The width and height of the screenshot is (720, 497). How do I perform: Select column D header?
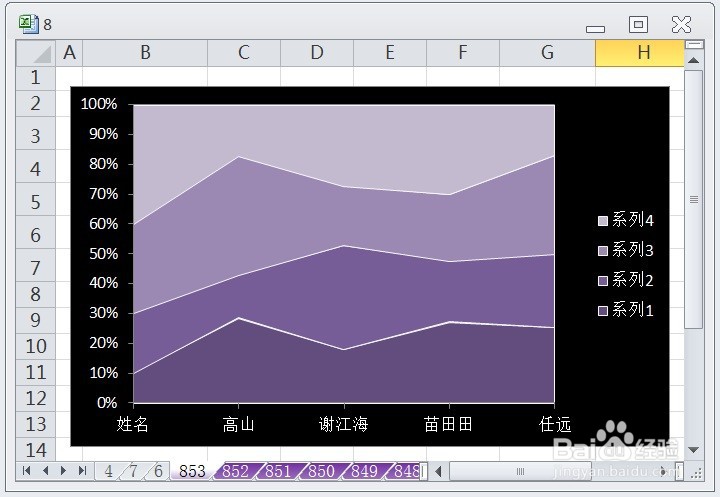pyautogui.click(x=317, y=53)
